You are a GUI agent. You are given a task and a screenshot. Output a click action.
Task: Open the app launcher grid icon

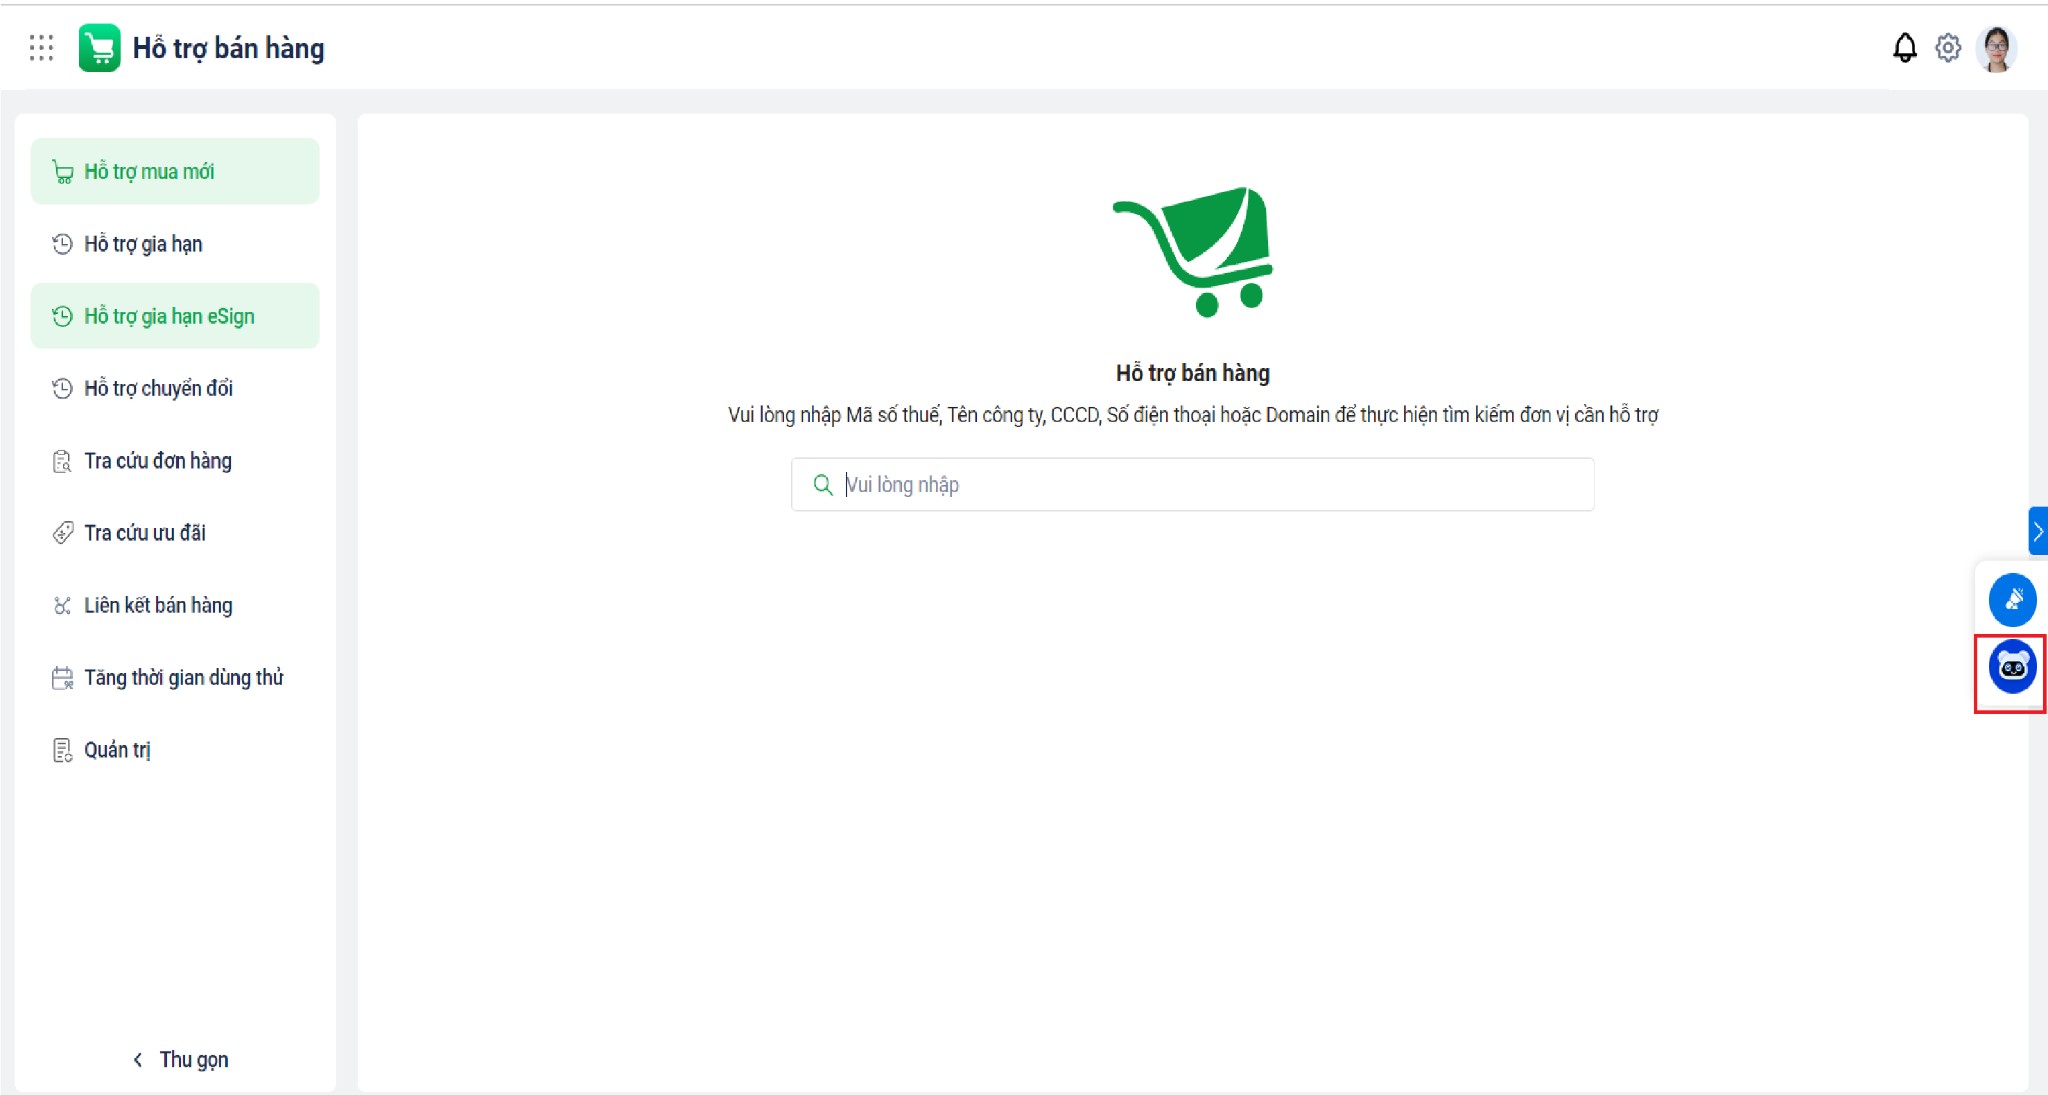pyautogui.click(x=41, y=48)
